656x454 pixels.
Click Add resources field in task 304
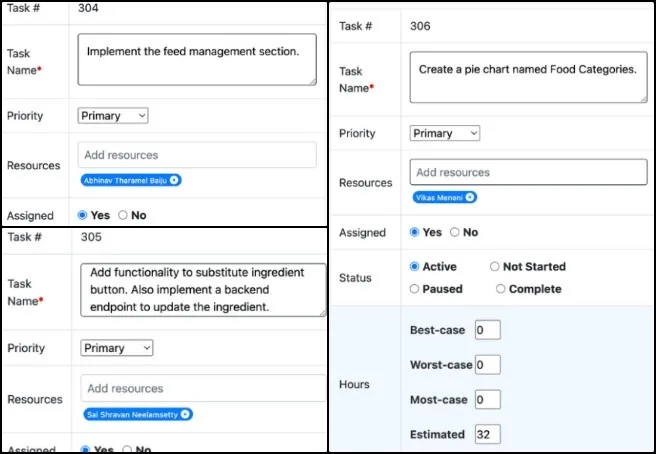[197, 155]
